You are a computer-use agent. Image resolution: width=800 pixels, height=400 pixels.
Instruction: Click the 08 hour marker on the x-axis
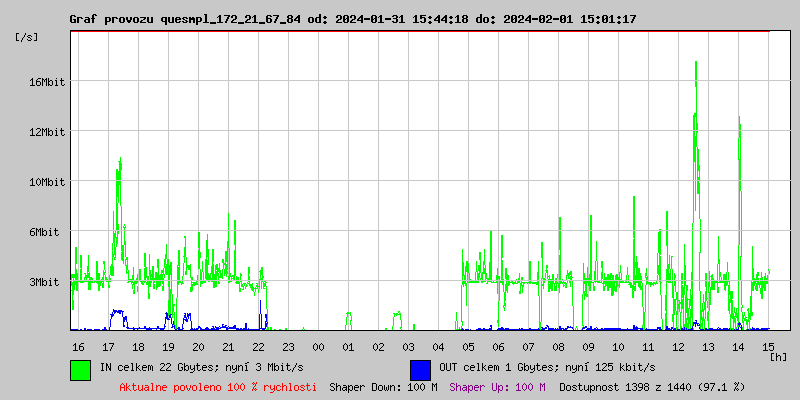click(x=558, y=346)
